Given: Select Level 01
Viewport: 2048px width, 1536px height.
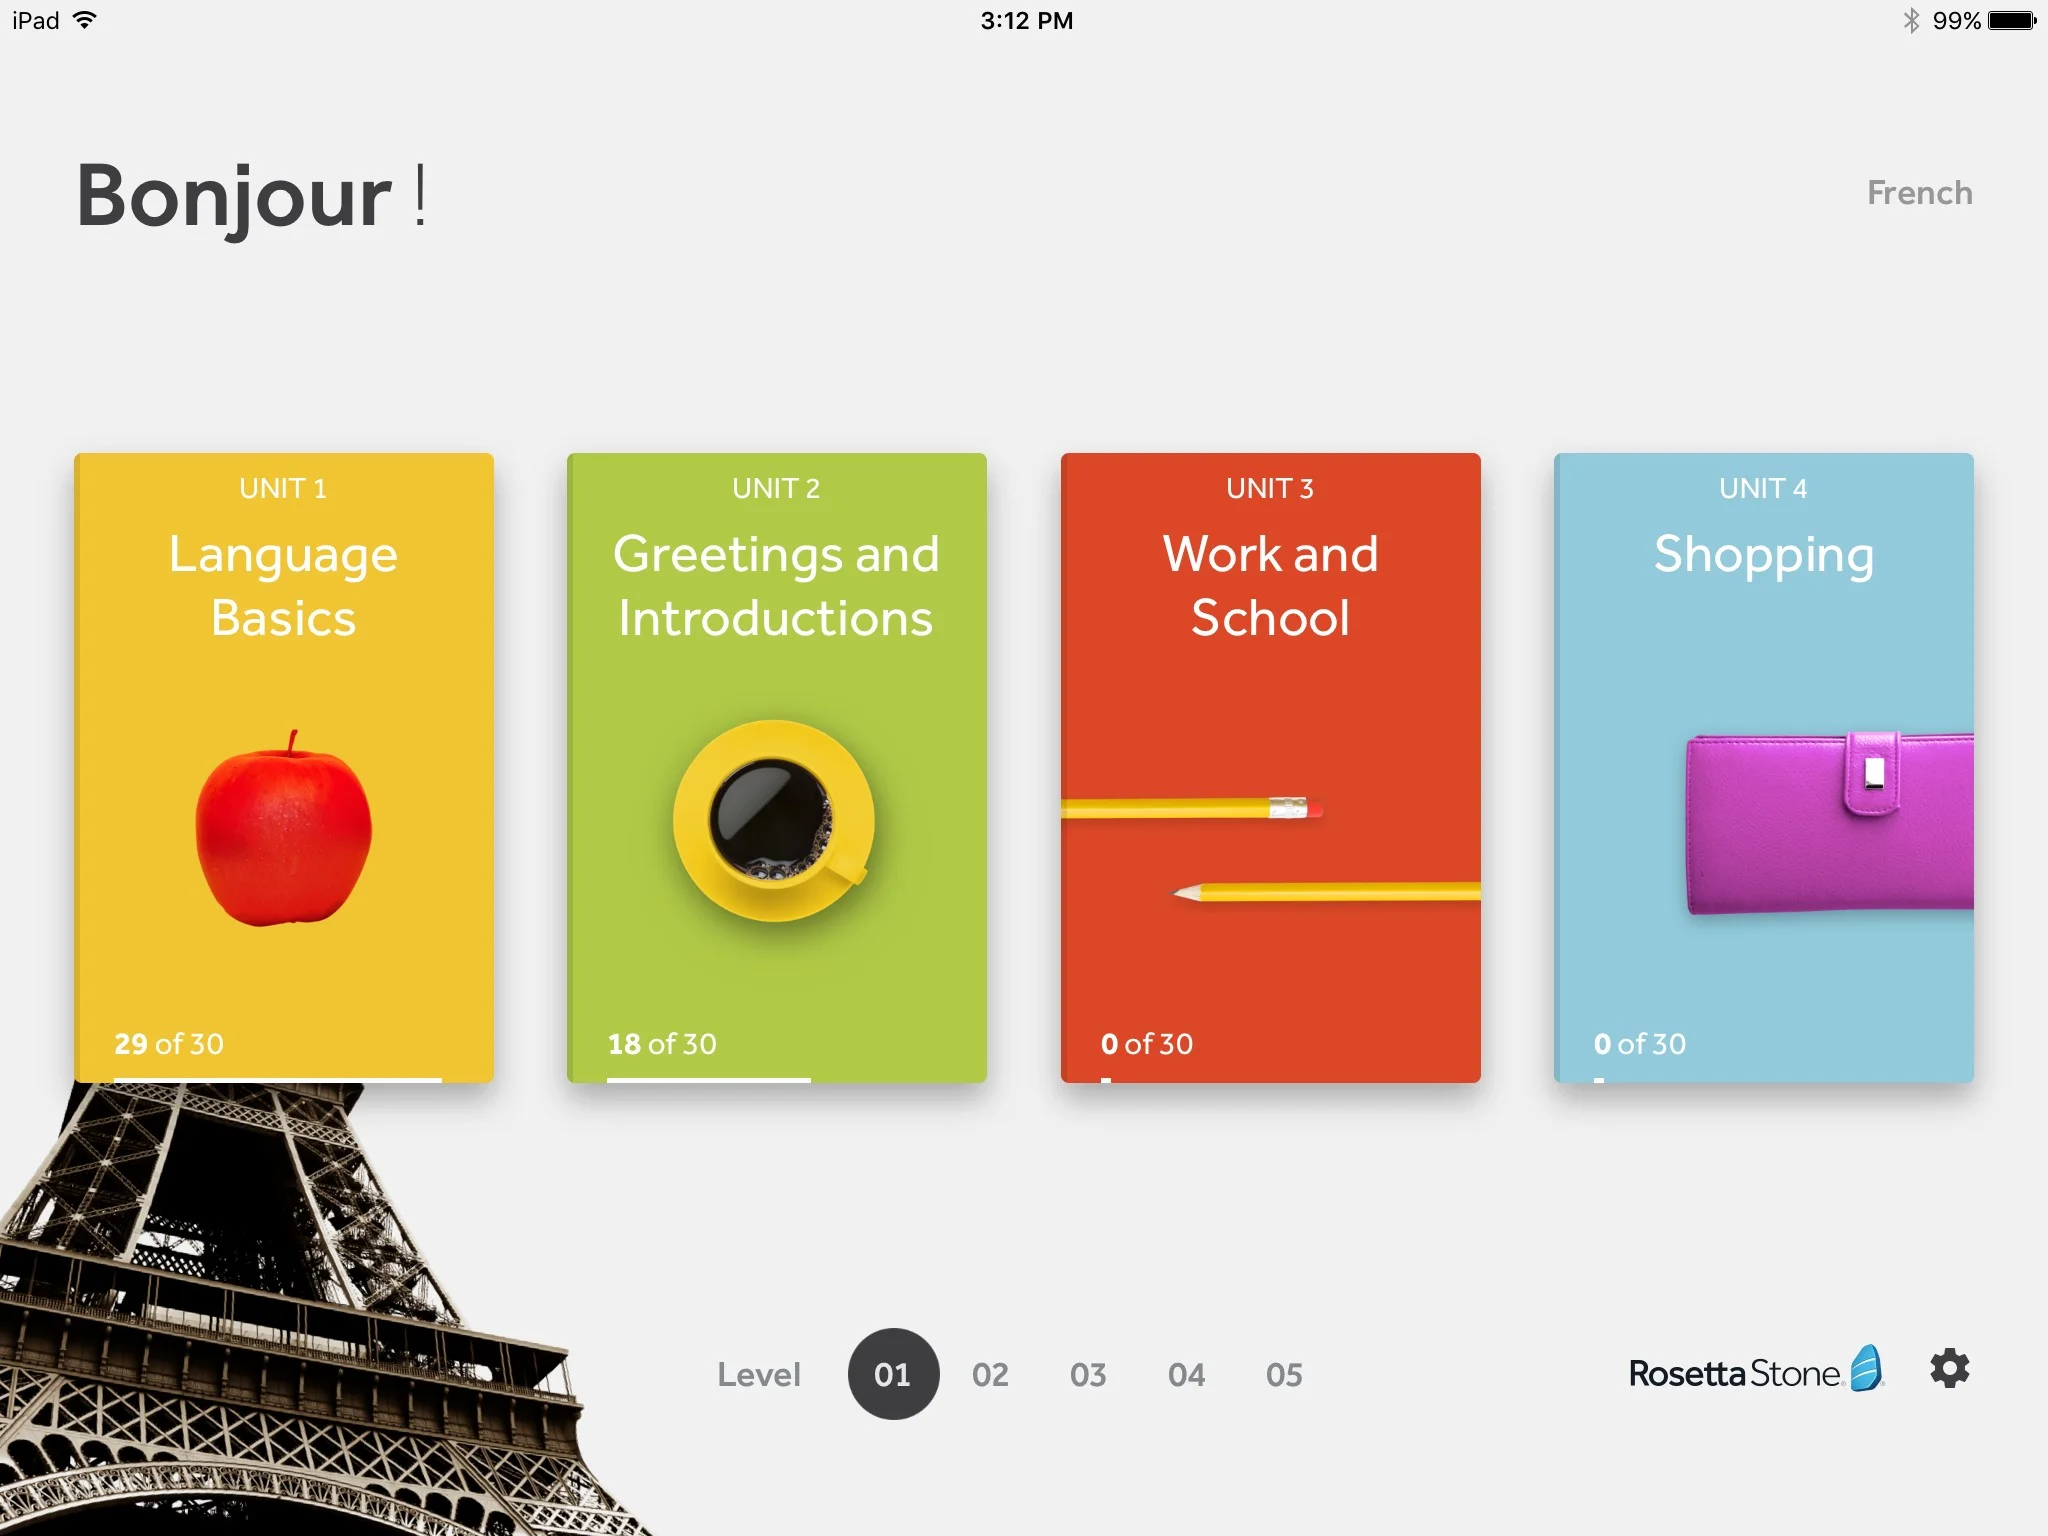Looking at the screenshot, I should pos(893,1374).
